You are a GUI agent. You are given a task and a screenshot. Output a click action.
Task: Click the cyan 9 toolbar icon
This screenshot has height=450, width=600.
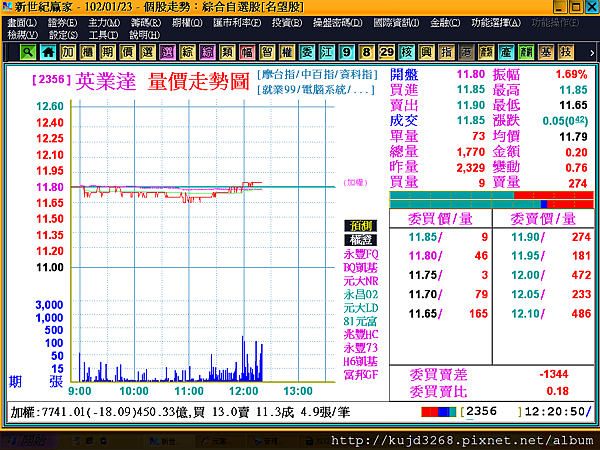pyautogui.click(x=346, y=52)
